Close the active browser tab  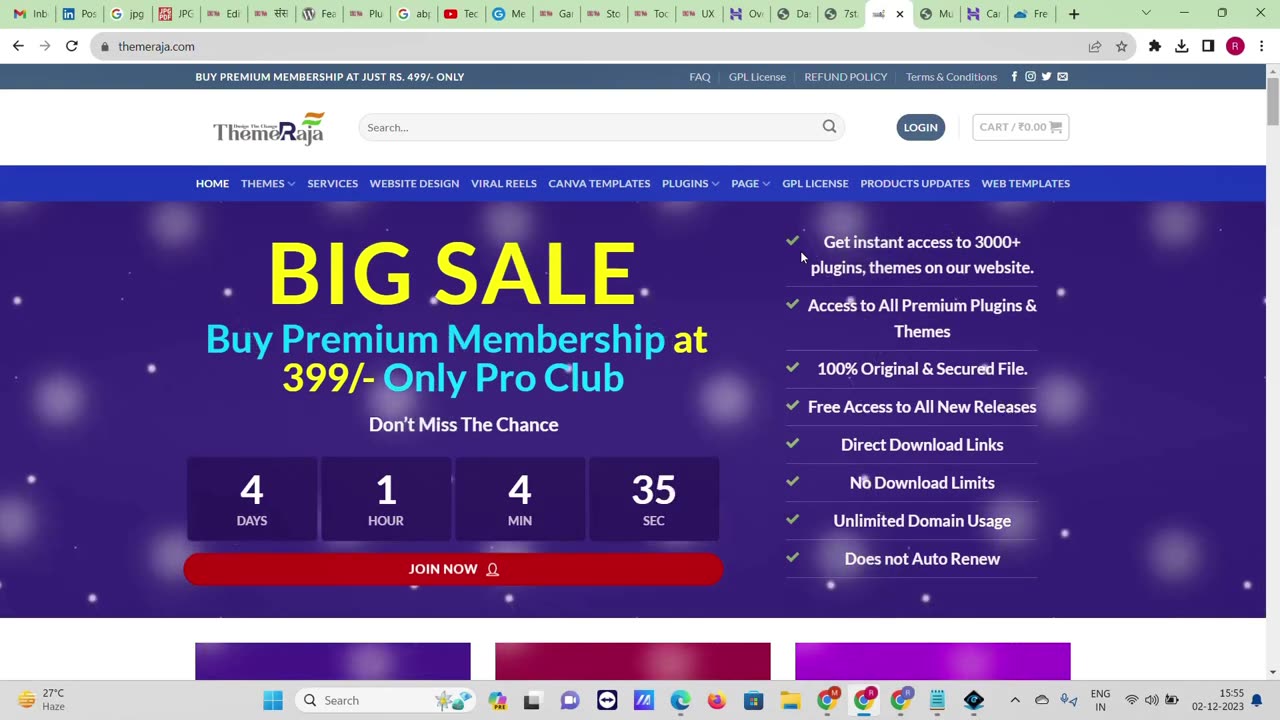tap(900, 14)
